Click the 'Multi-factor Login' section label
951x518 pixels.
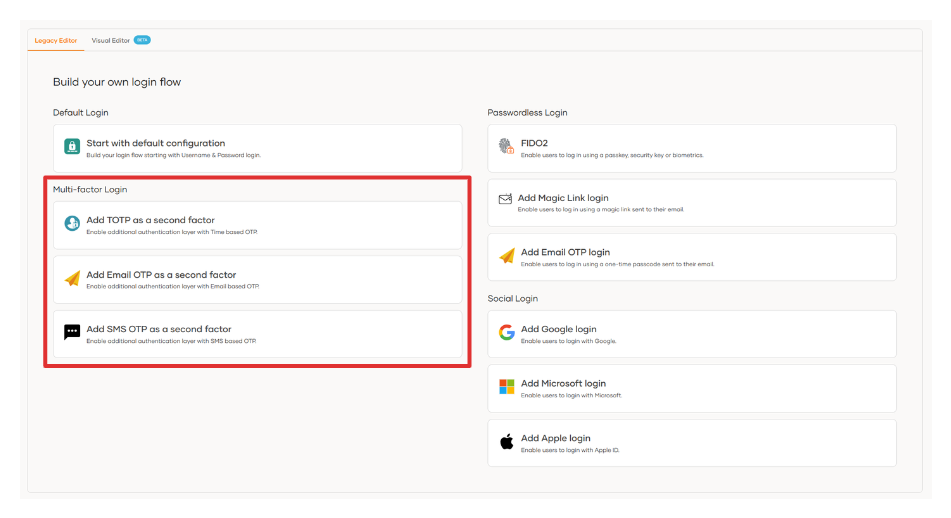click(90, 189)
